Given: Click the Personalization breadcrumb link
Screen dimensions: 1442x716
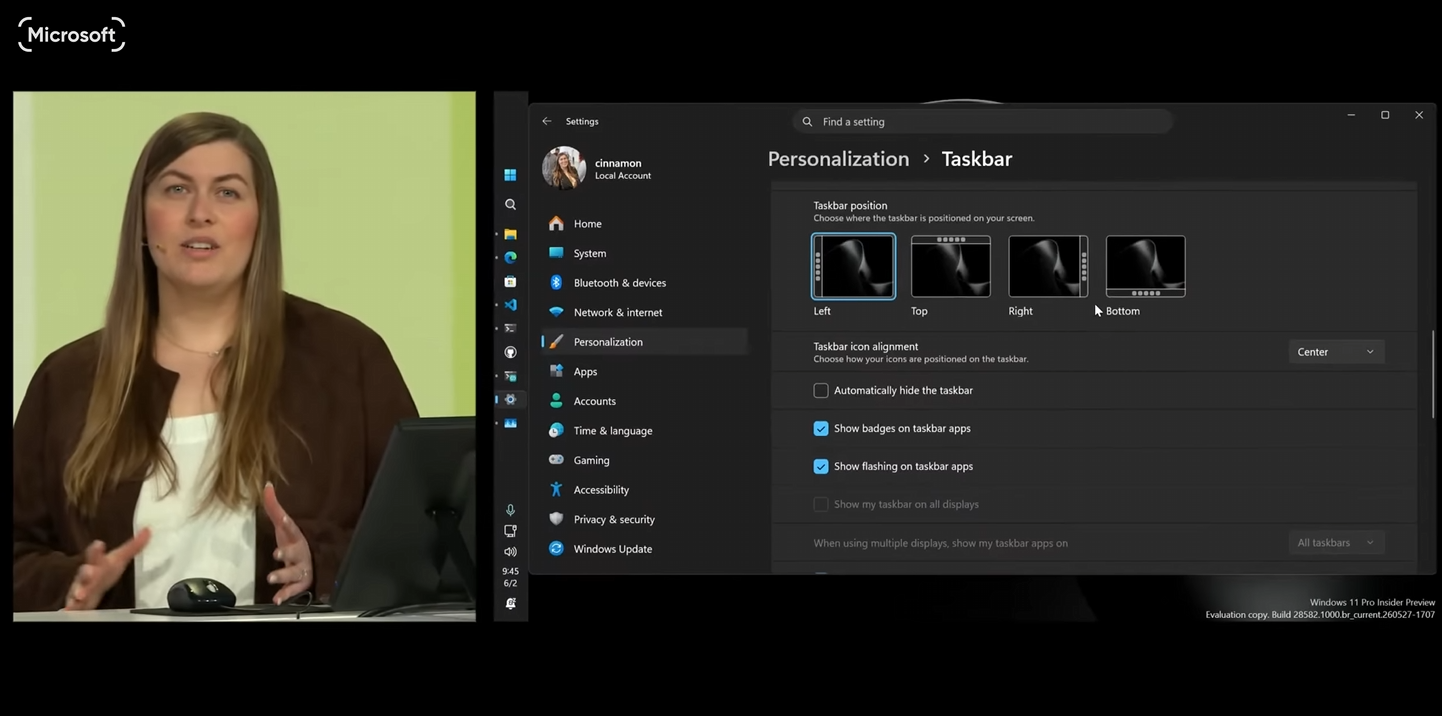Looking at the screenshot, I should tap(838, 159).
